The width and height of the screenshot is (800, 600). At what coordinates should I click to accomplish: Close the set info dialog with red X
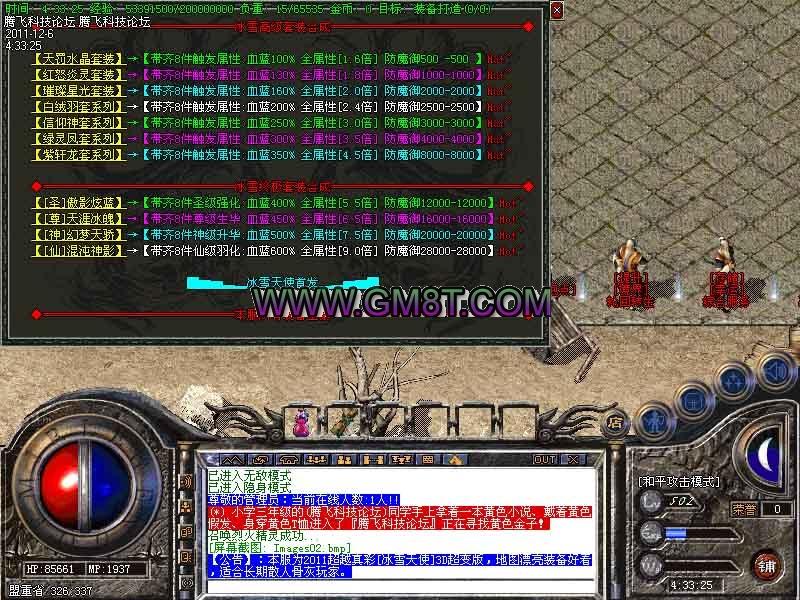(557, 10)
